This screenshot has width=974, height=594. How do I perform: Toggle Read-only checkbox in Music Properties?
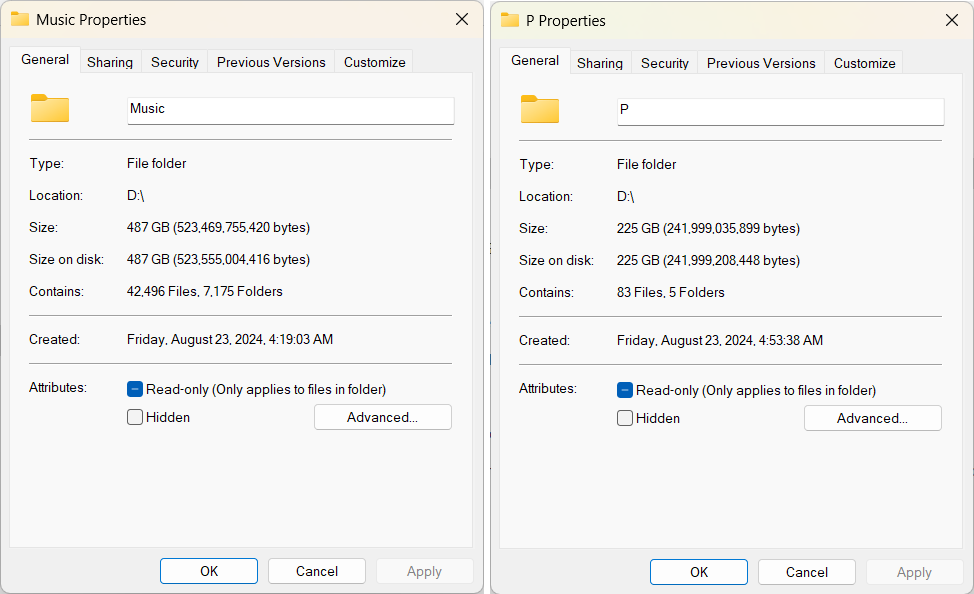click(135, 390)
